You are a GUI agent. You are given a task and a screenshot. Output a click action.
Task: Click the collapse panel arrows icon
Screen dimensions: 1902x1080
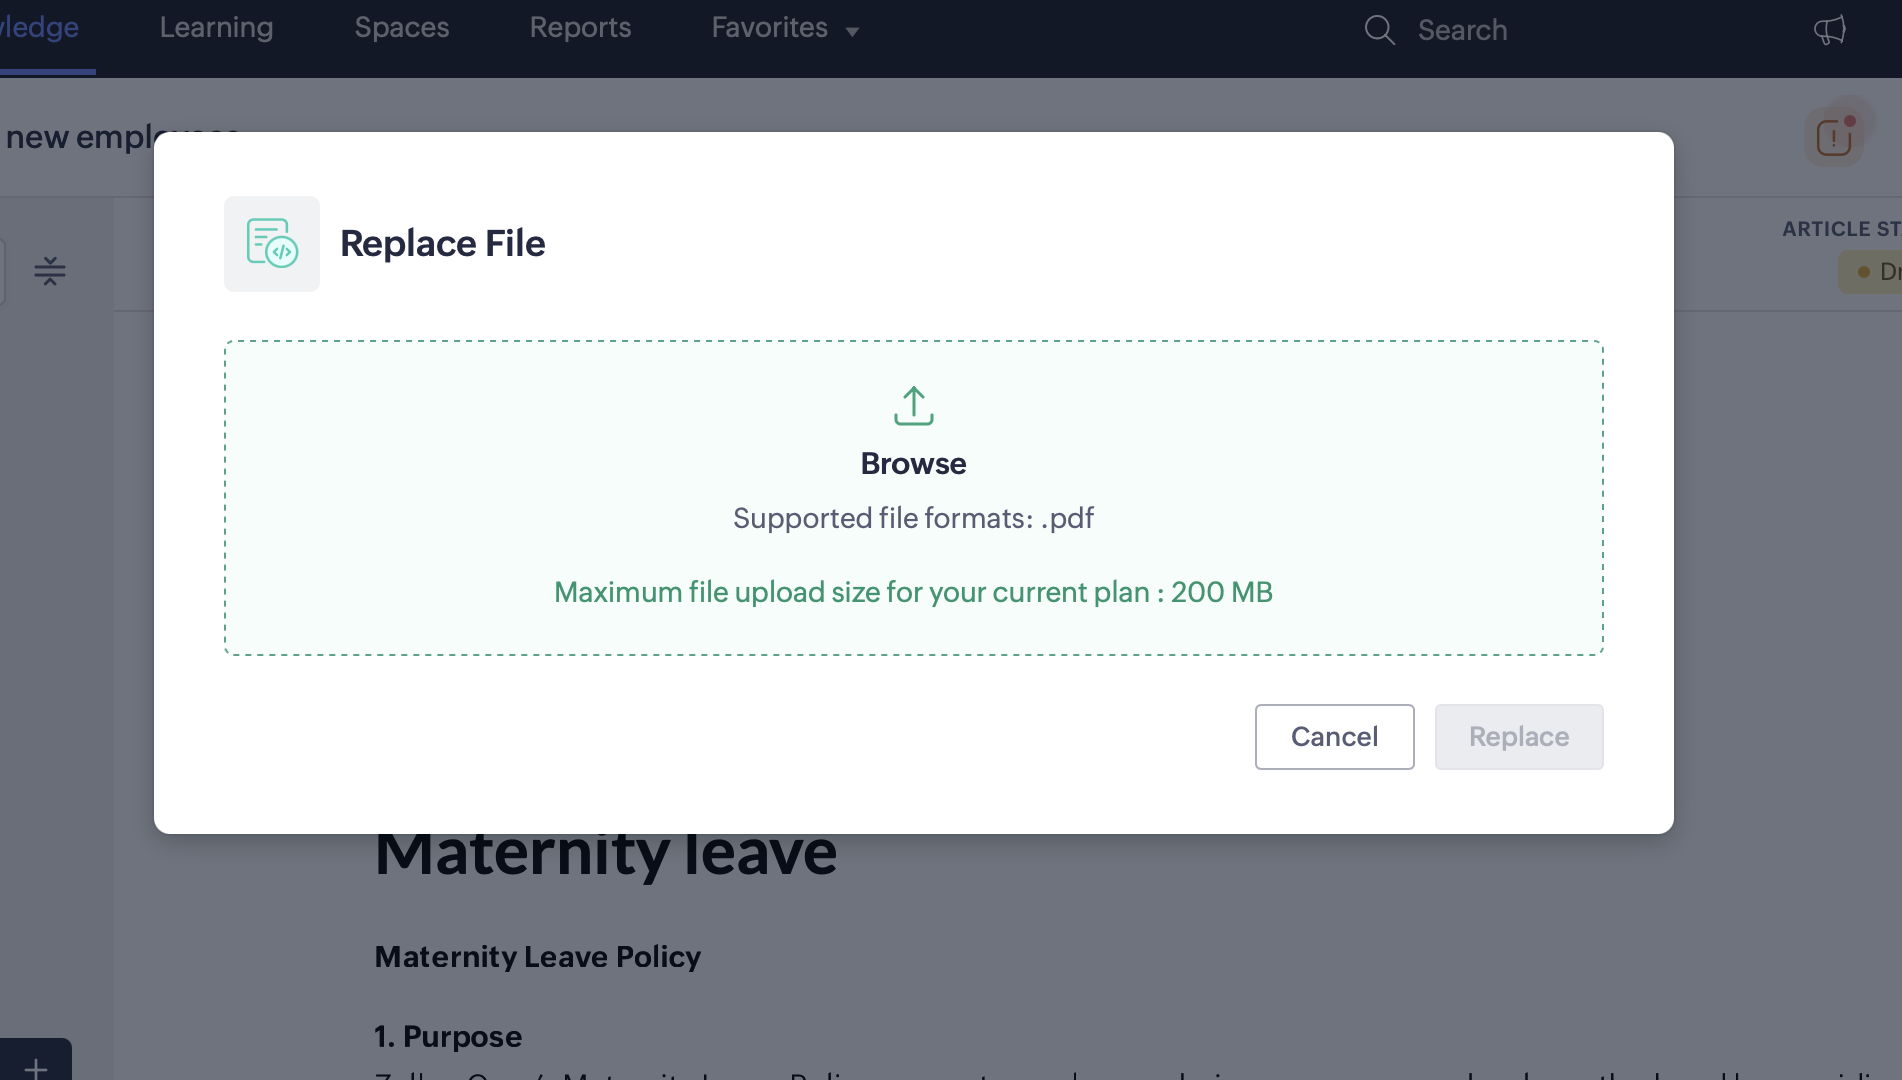pos(50,271)
